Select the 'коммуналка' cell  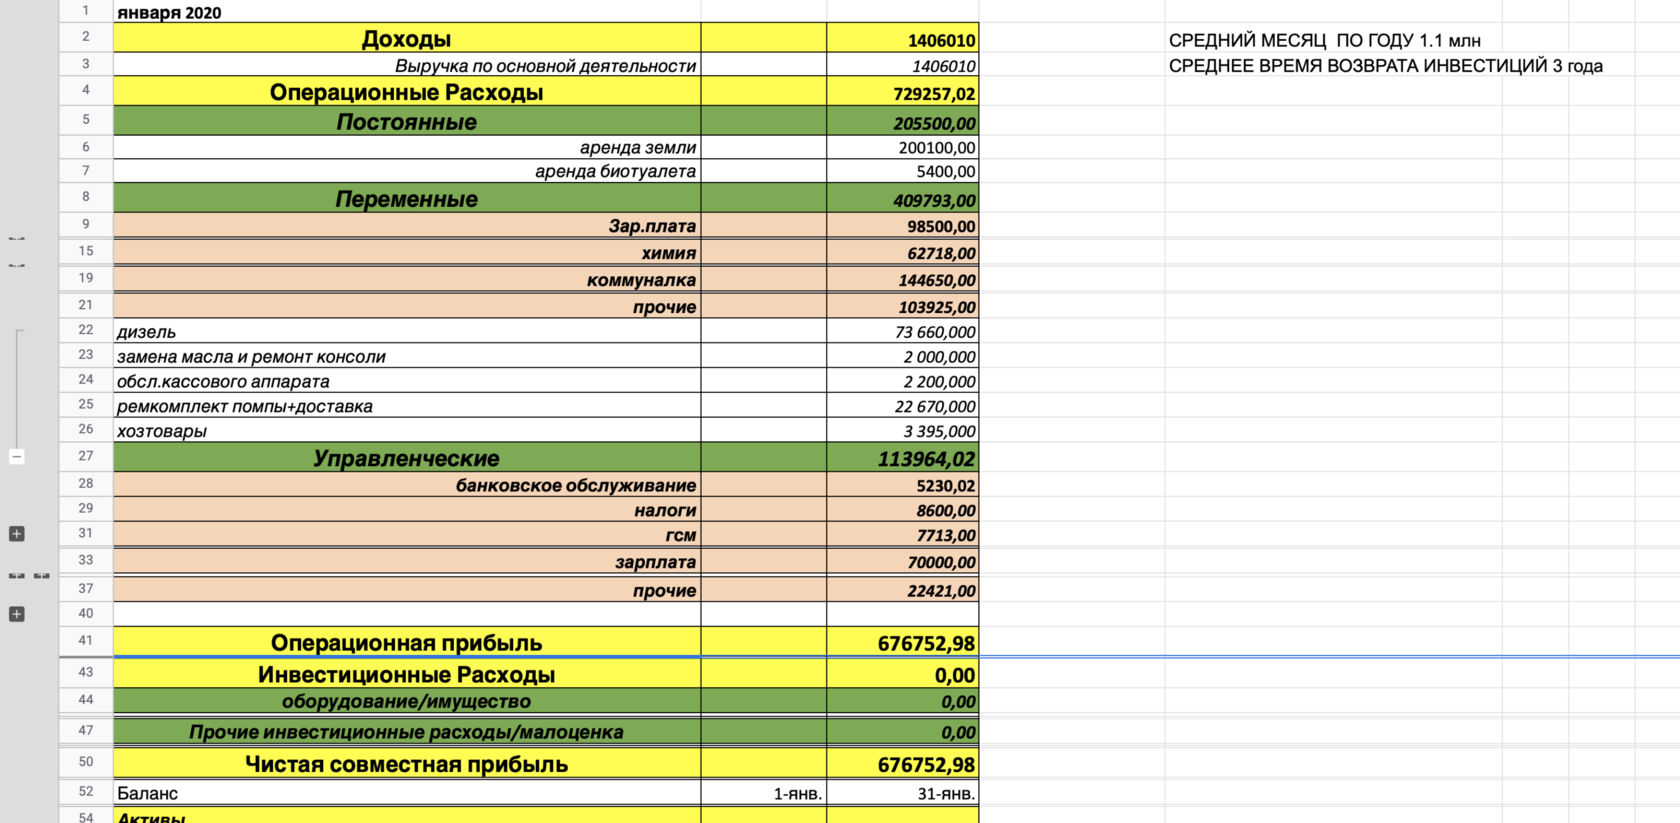click(407, 279)
